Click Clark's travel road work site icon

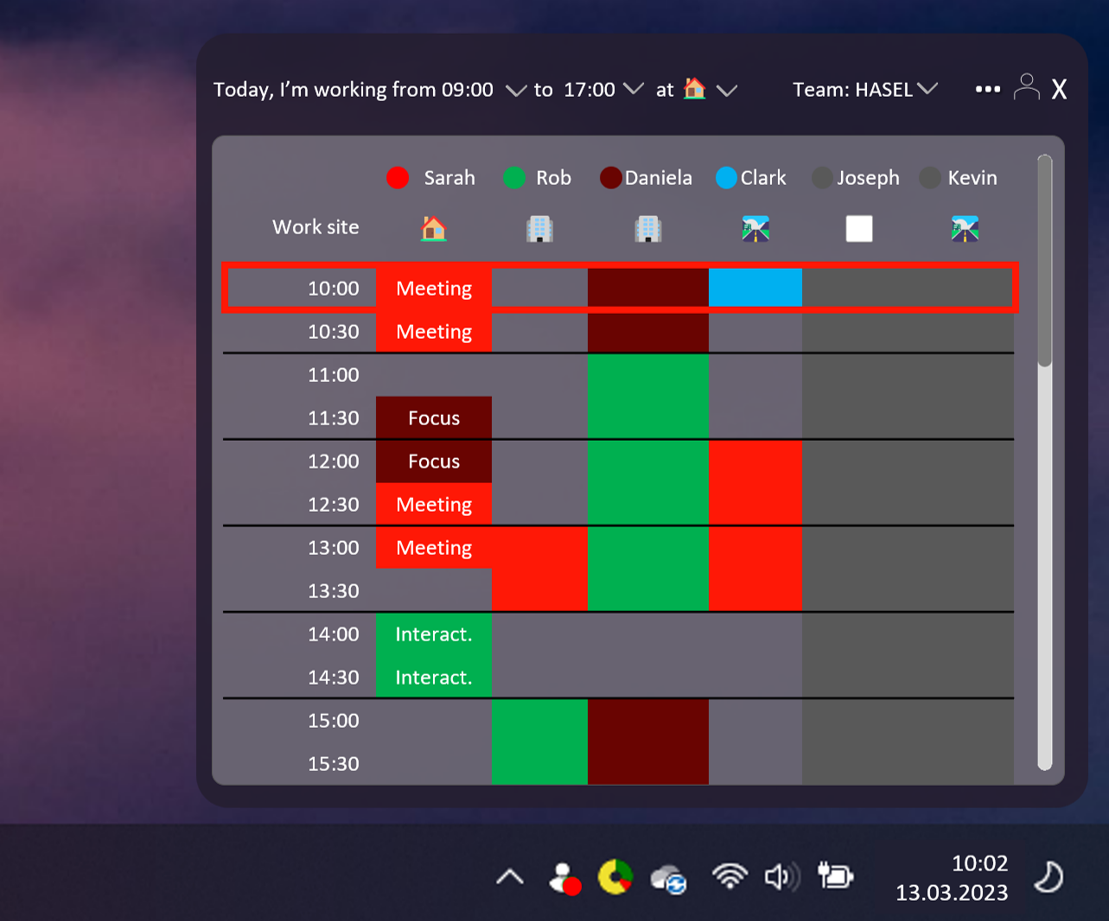755,229
